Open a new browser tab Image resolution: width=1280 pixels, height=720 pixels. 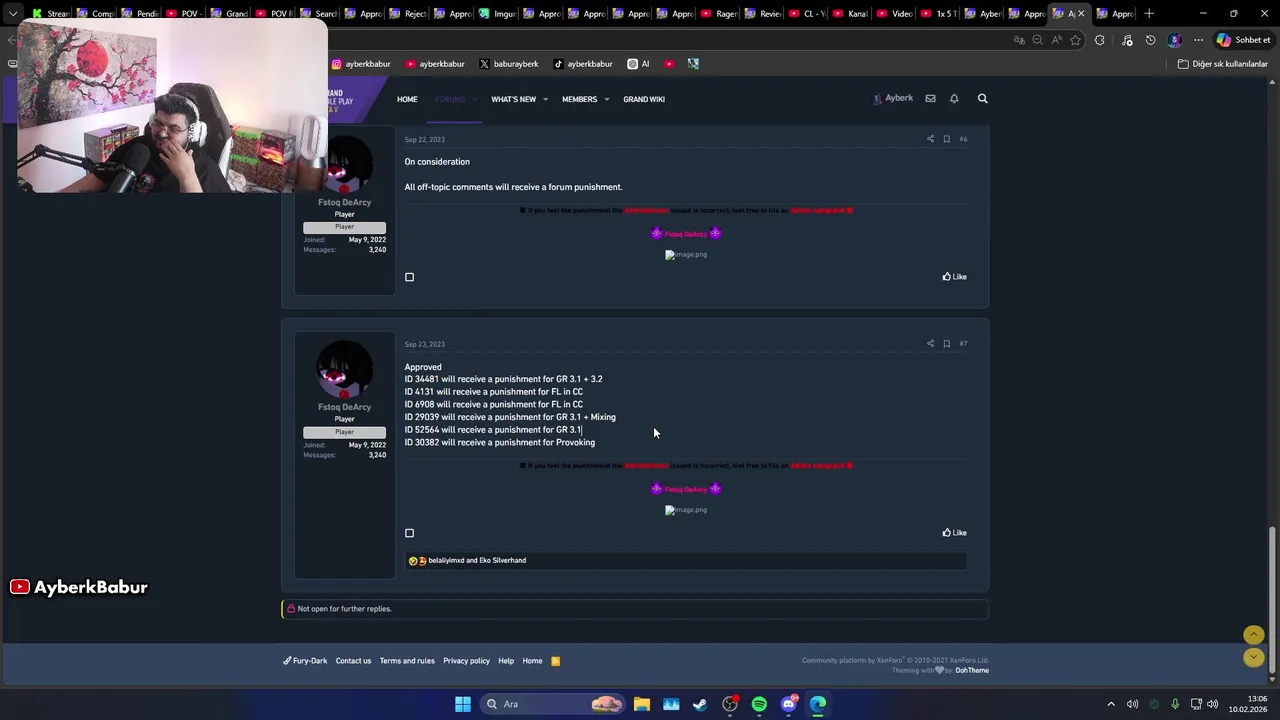pos(1149,14)
